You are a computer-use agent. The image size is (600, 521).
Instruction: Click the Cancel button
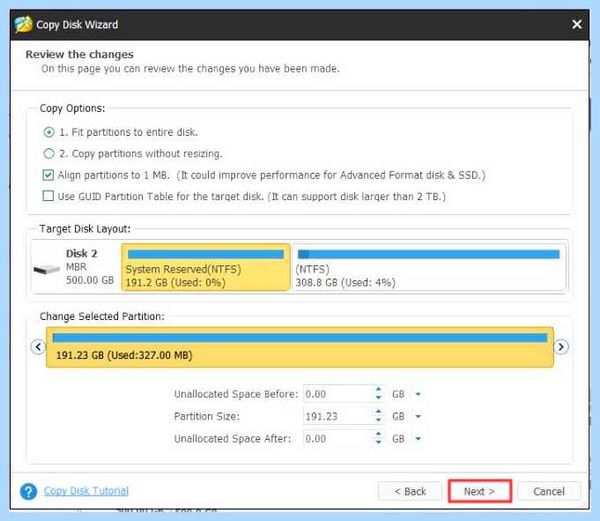[x=549, y=492]
